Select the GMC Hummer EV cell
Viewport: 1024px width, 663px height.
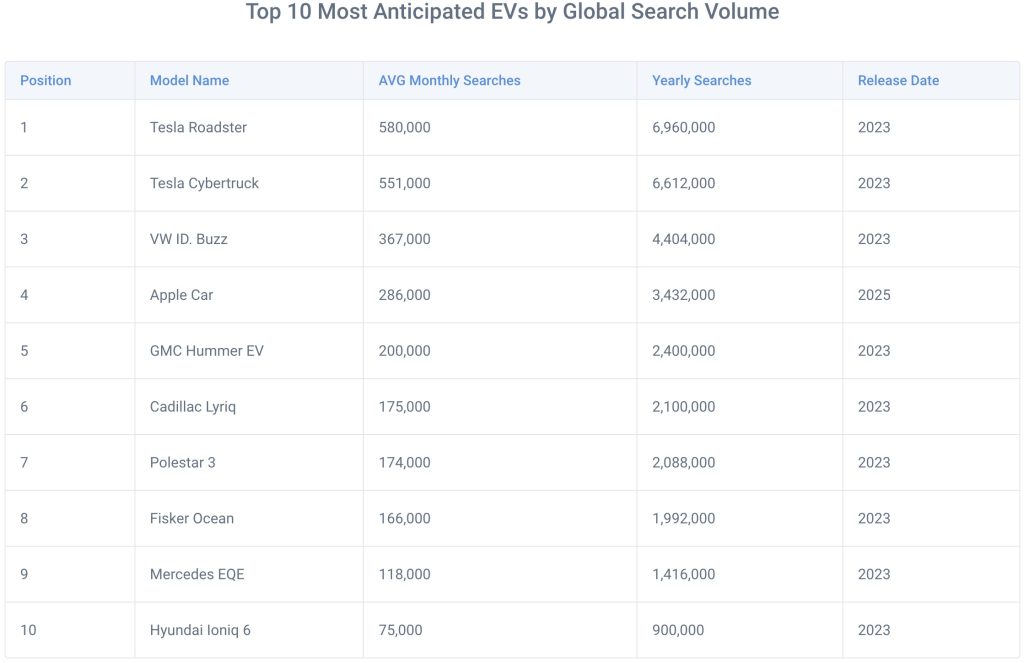pos(206,351)
